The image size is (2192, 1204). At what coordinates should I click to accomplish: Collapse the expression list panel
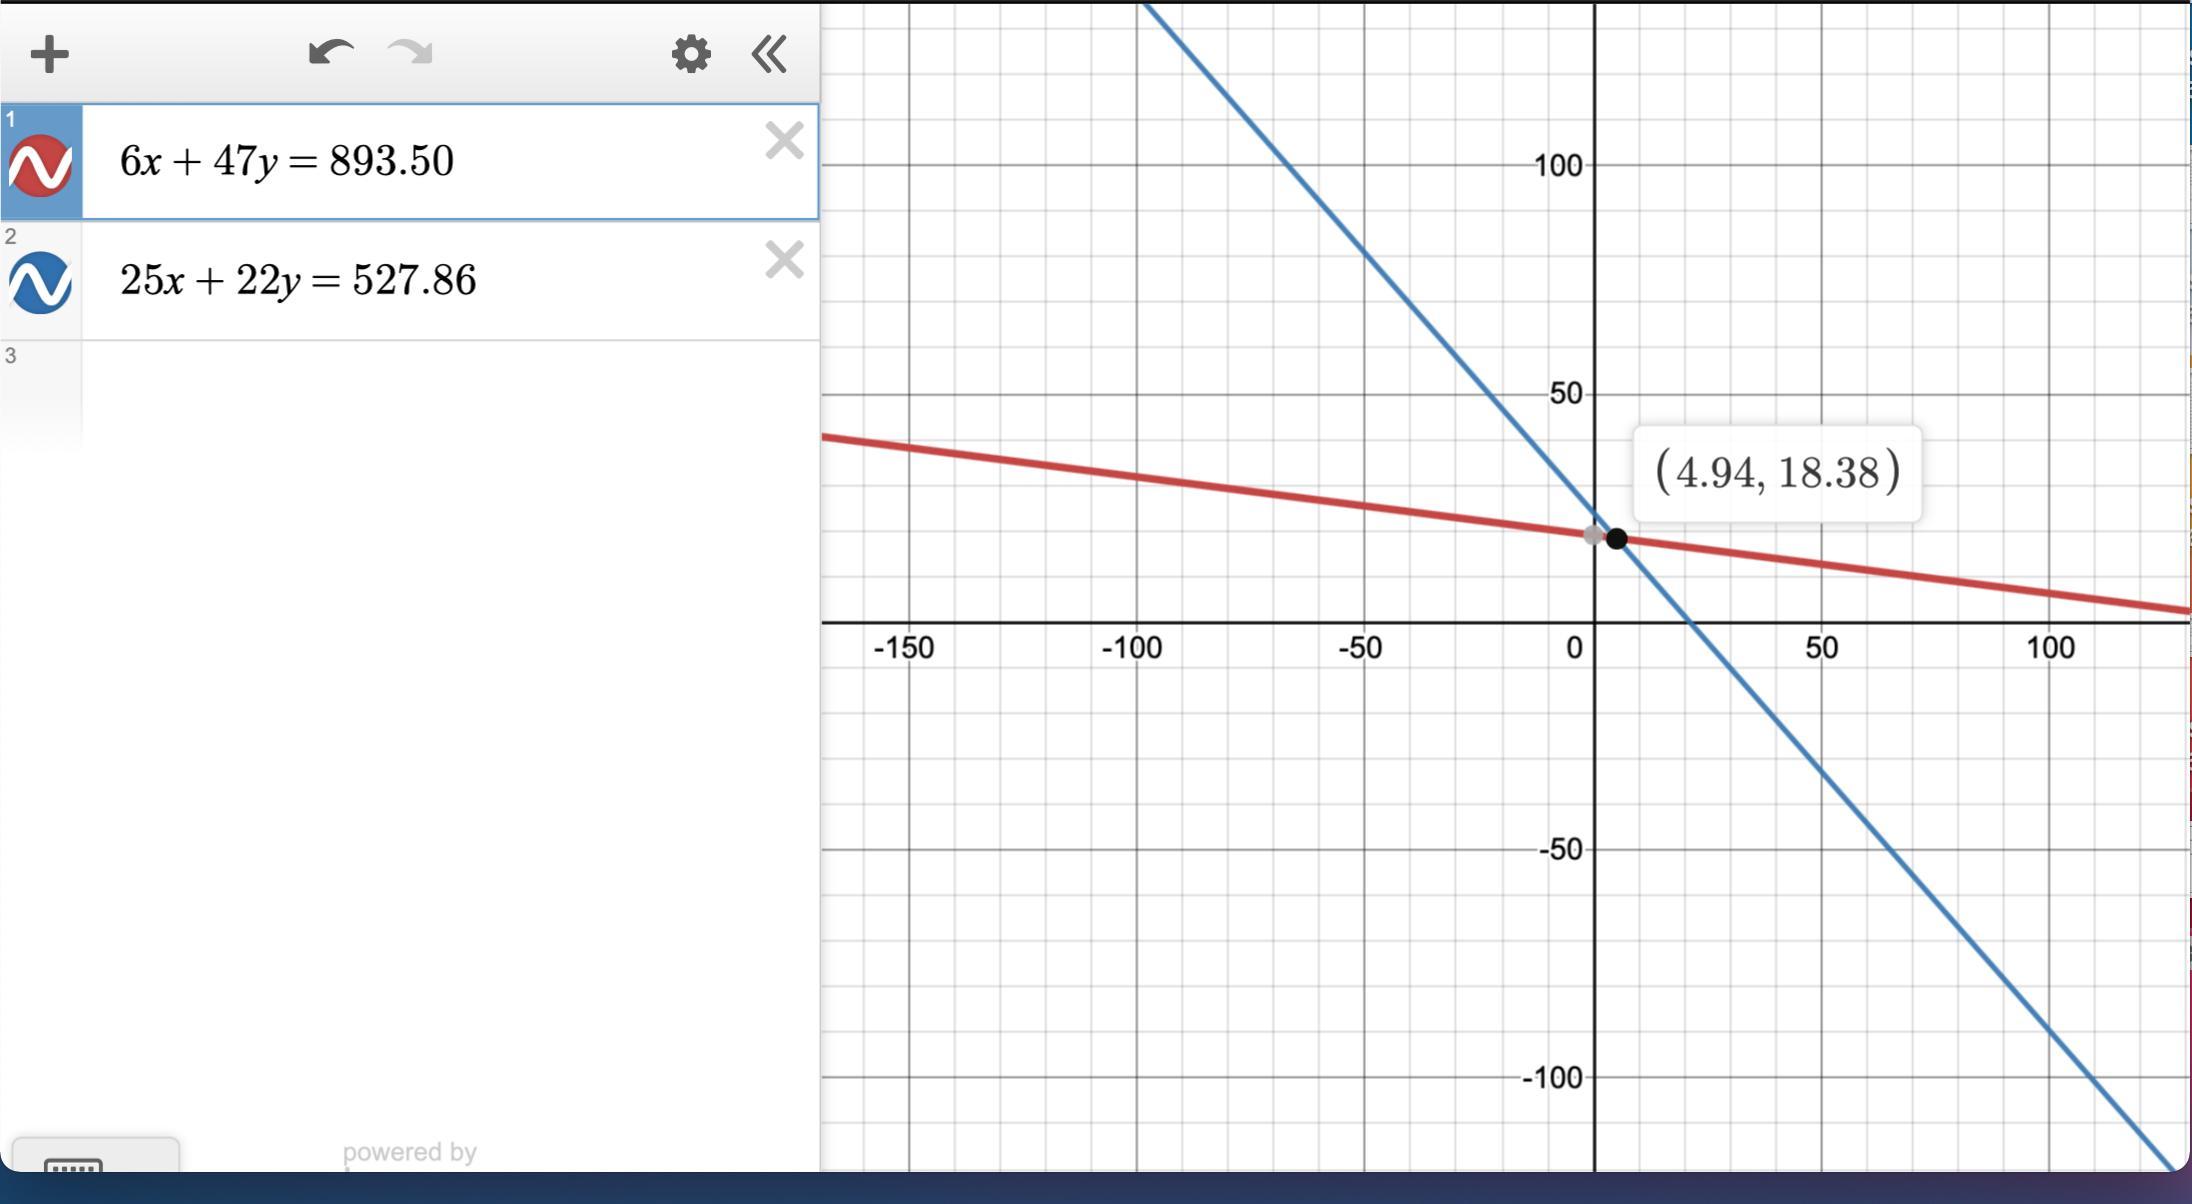769,54
